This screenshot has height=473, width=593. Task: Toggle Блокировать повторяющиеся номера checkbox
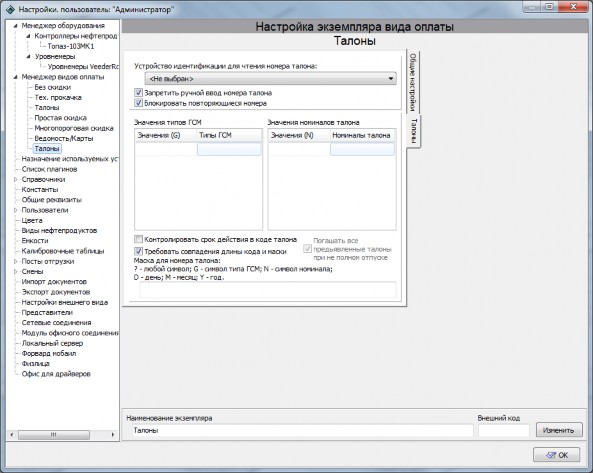click(x=138, y=103)
